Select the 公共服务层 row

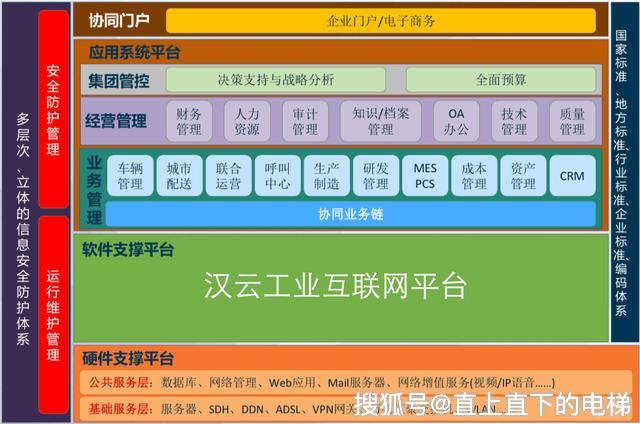356,382
